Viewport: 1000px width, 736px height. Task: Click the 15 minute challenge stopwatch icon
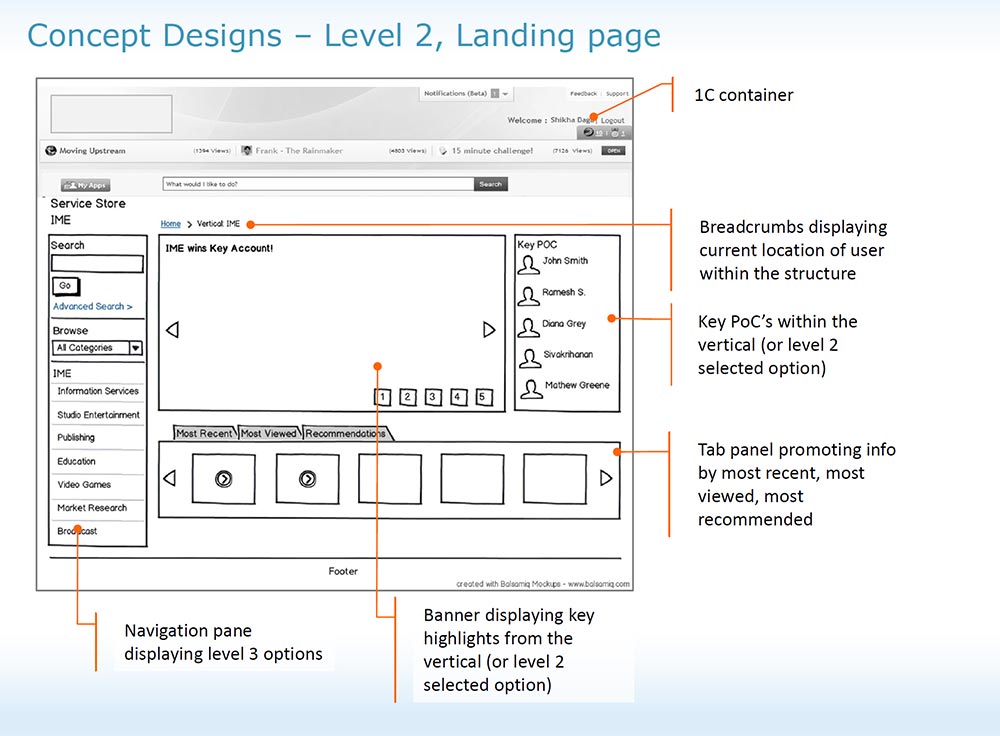[x=443, y=149]
